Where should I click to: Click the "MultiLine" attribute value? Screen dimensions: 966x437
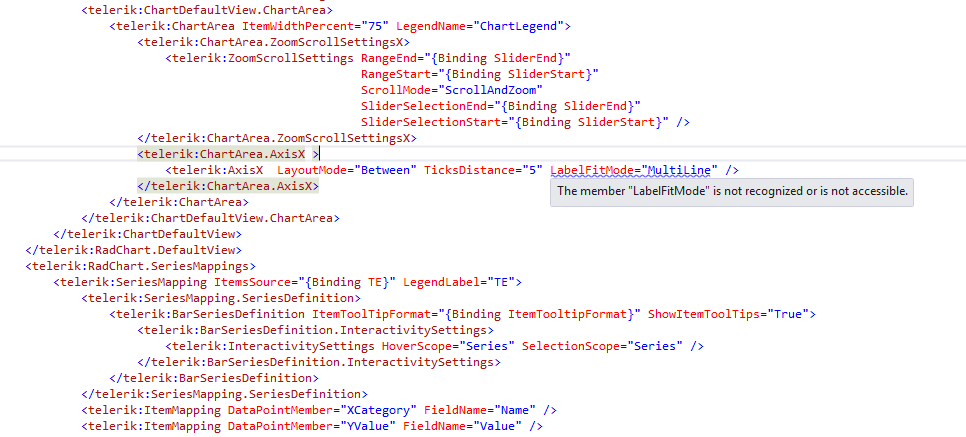pos(680,170)
